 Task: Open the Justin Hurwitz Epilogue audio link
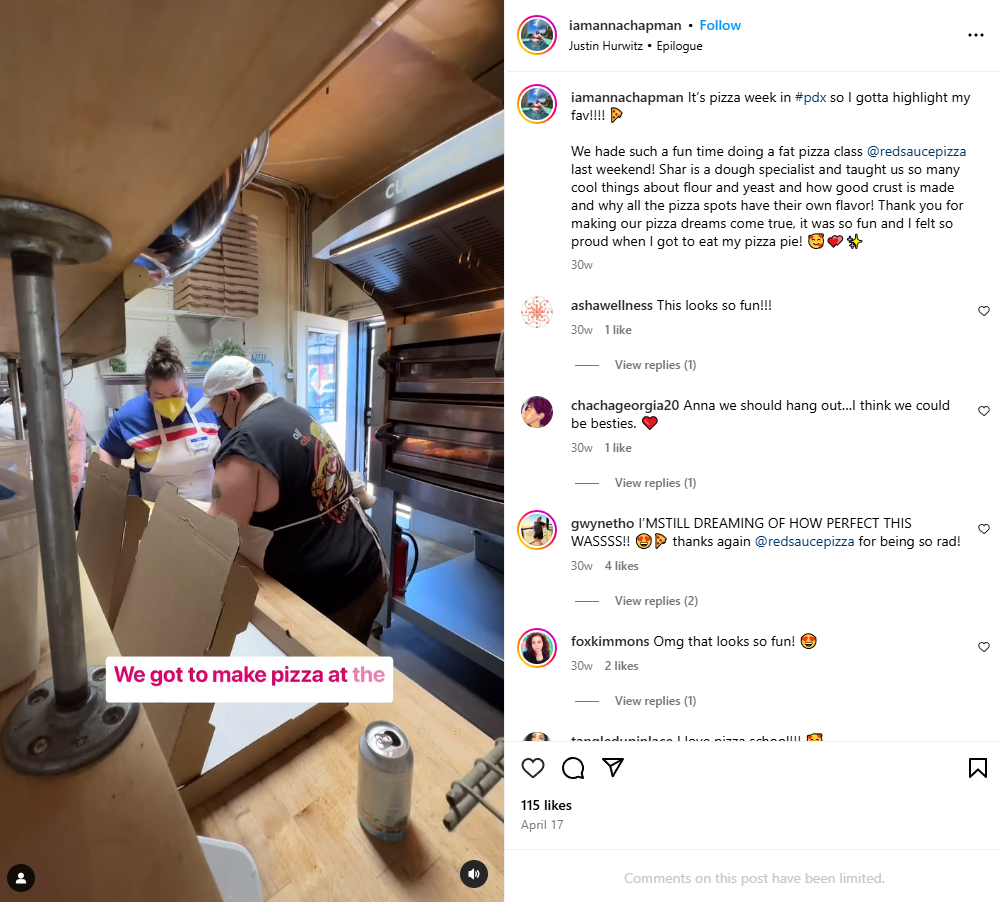coord(635,46)
